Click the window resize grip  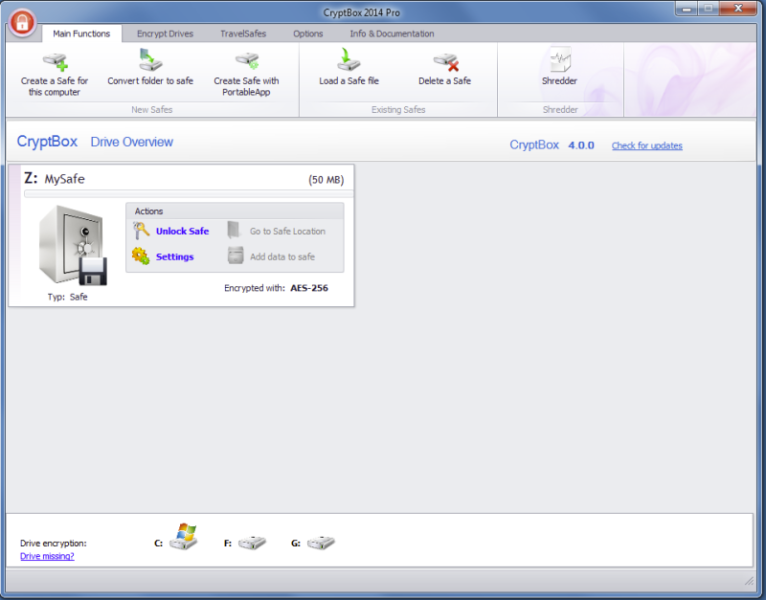pyautogui.click(x=748, y=580)
